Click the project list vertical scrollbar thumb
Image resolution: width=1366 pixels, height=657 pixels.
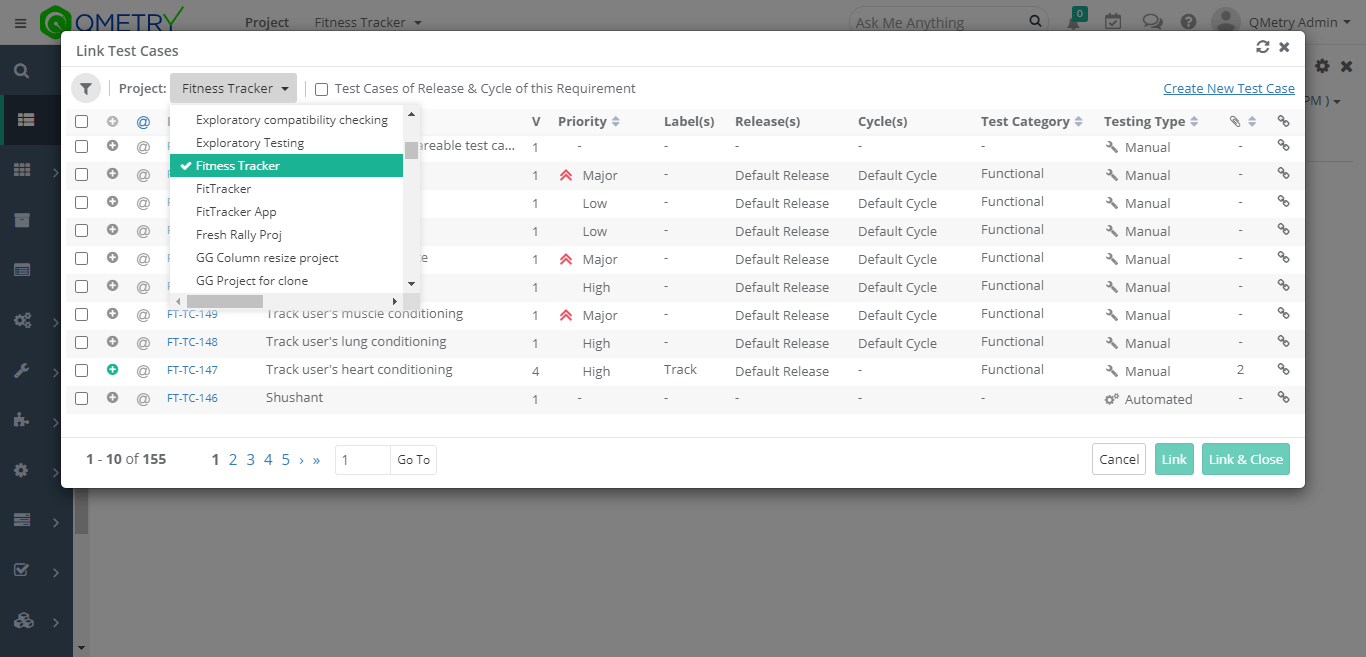point(411,150)
